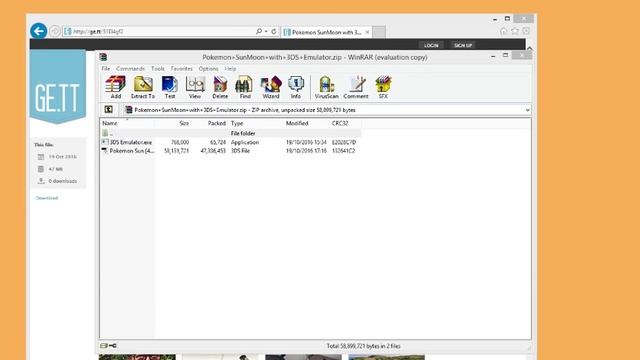Open the View file tool
This screenshot has height=360, width=640.
tap(195, 87)
